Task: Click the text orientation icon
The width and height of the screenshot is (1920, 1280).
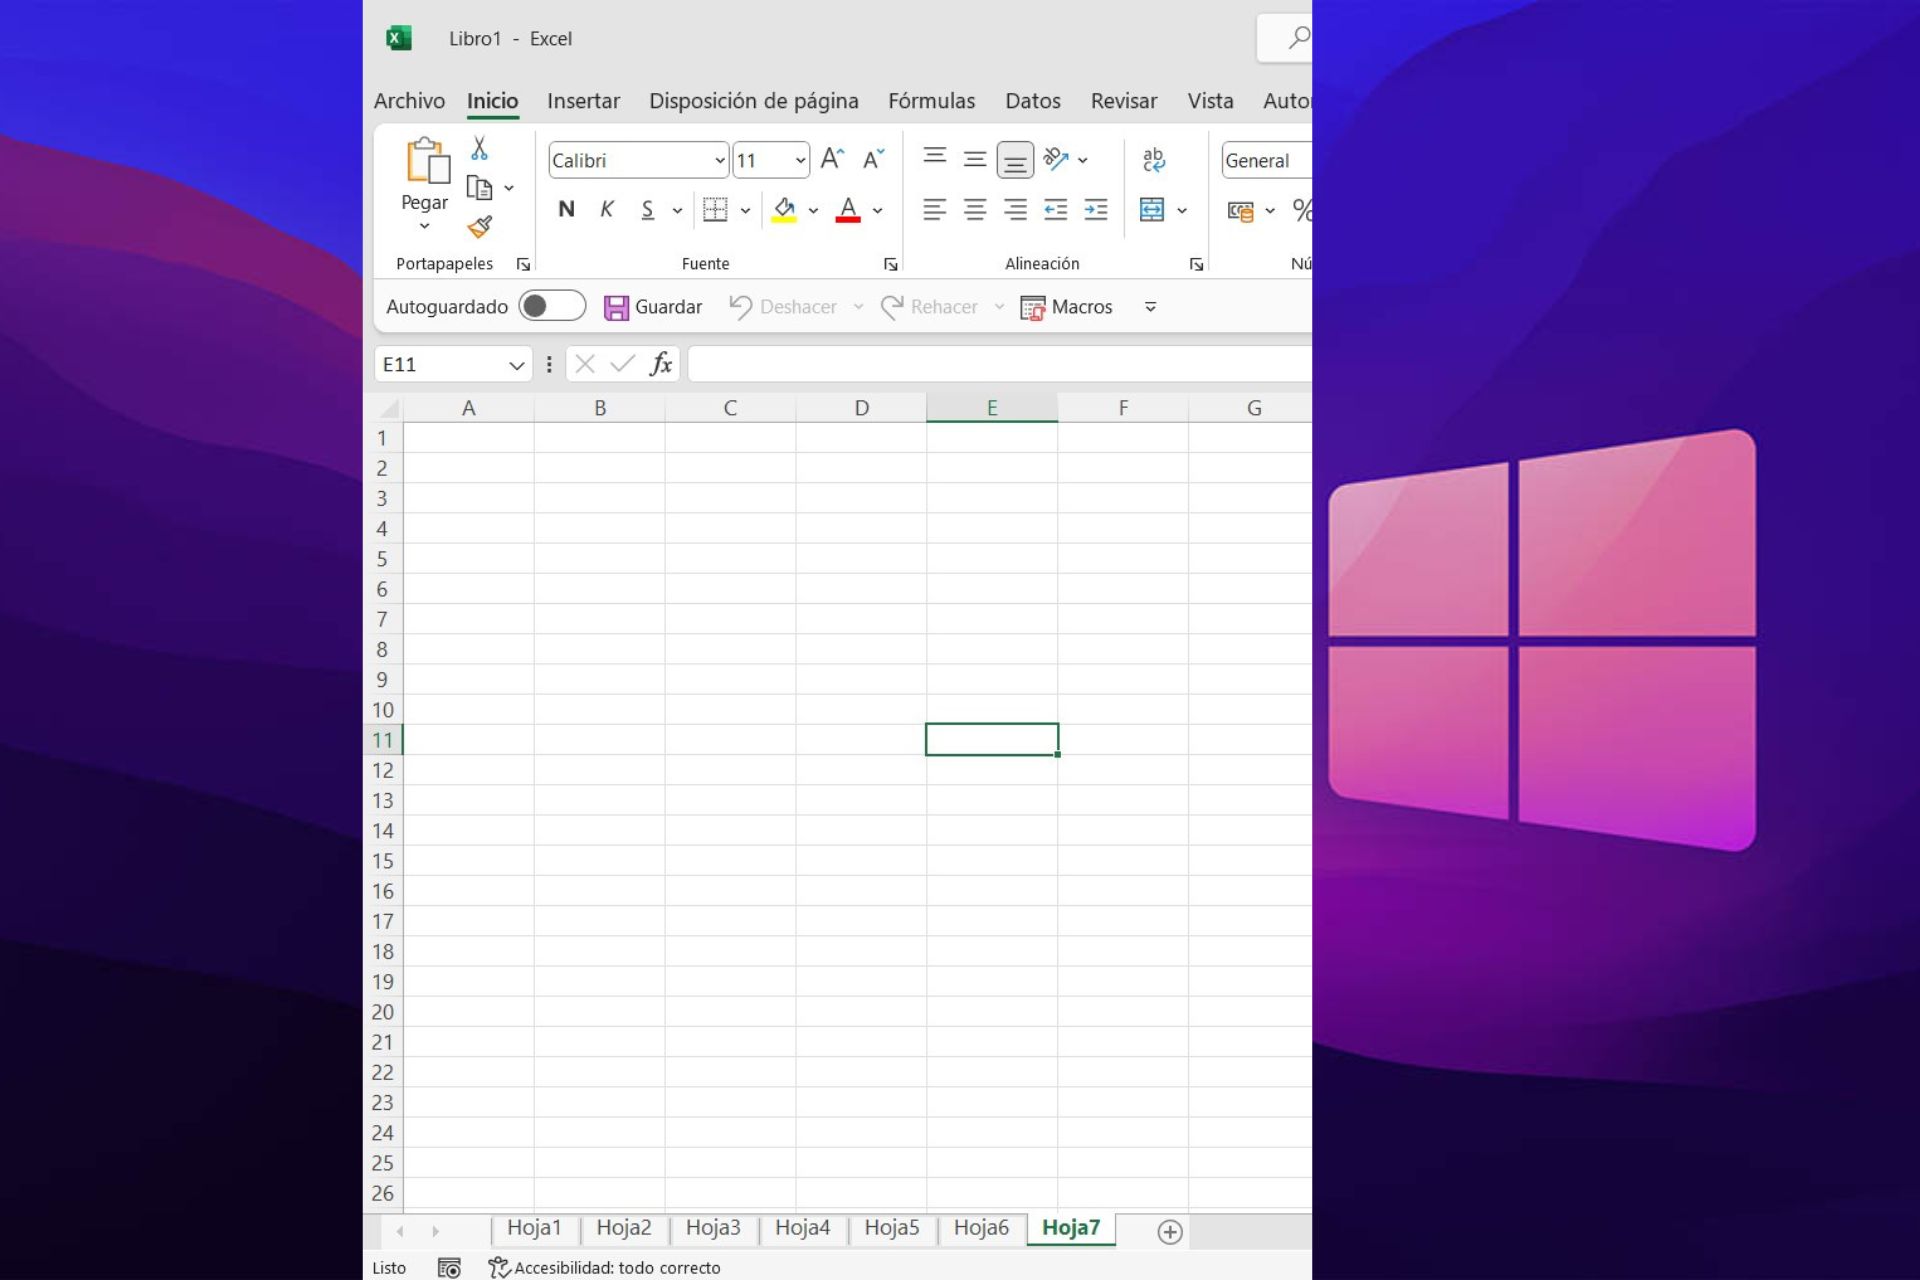Action: click(1056, 159)
